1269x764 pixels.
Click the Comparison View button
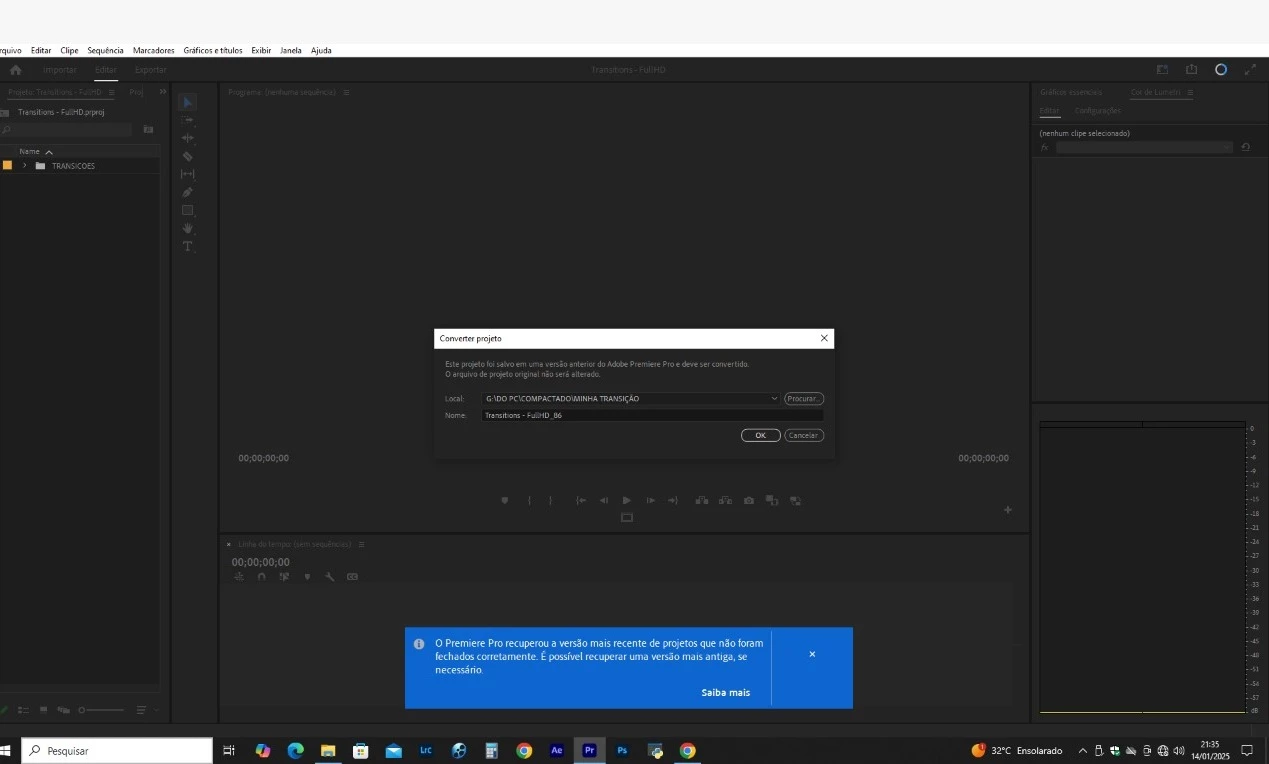772,500
